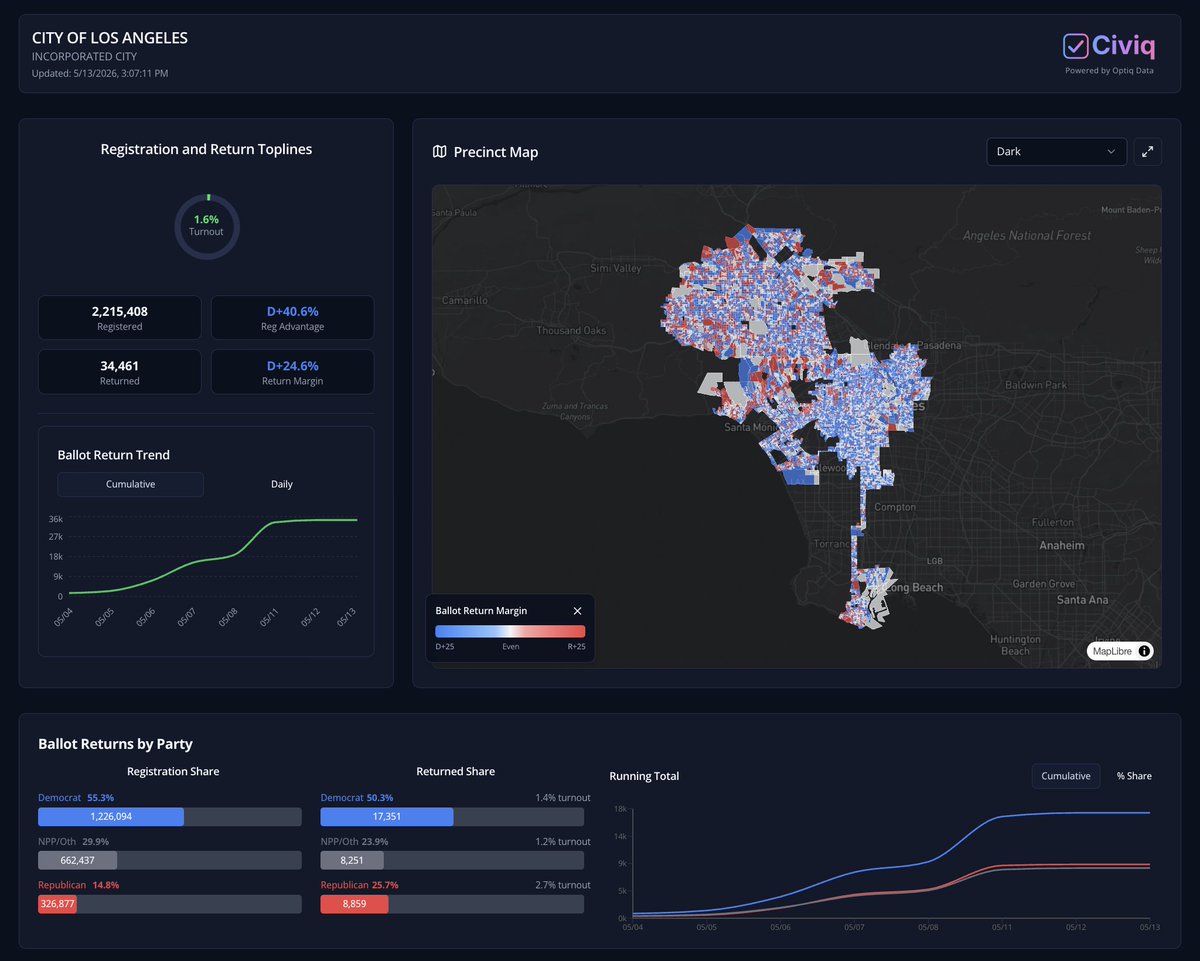Click the Santa Ana map label
1200x961 pixels.
pyautogui.click(x=1083, y=600)
